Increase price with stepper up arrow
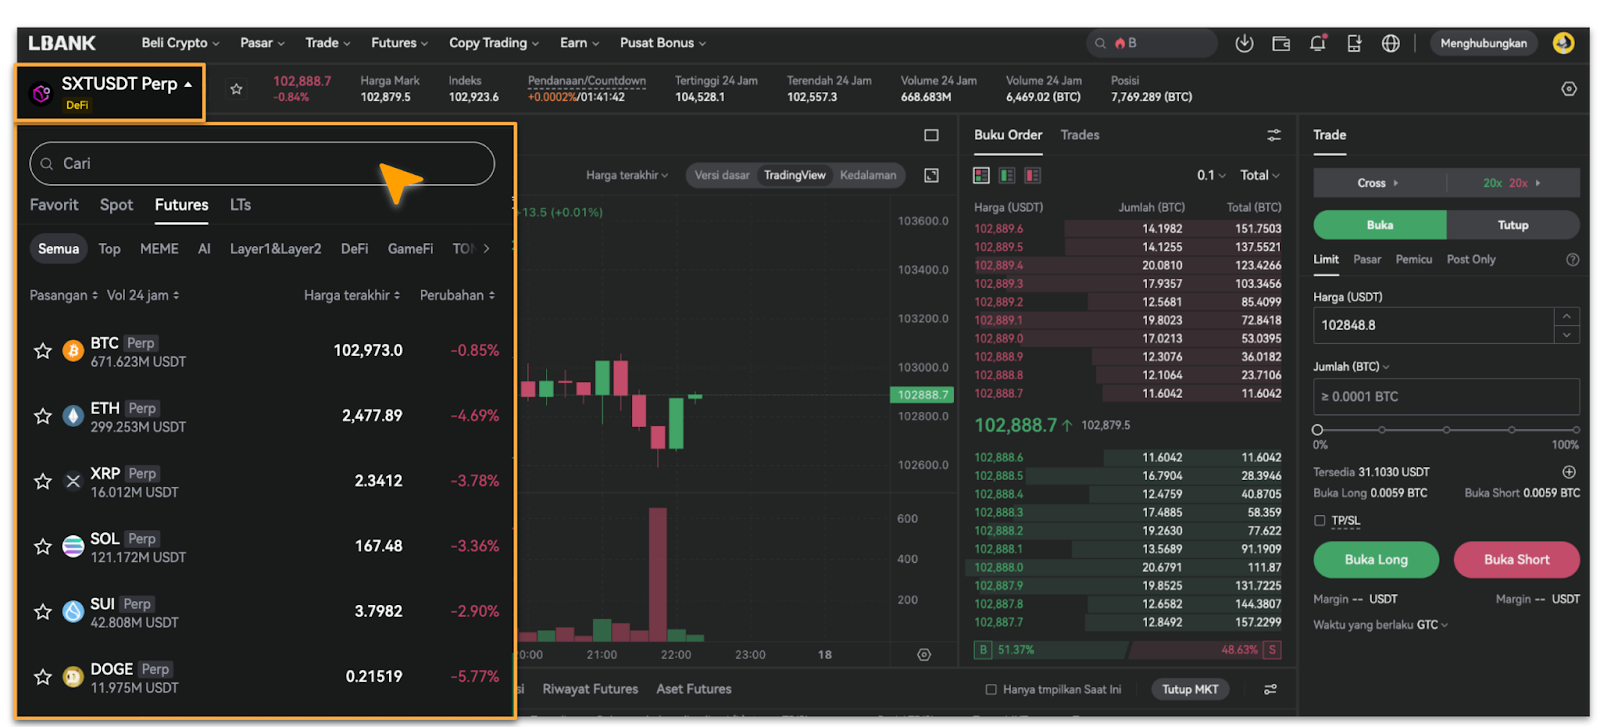This screenshot has width=1600, height=727. [1567, 317]
